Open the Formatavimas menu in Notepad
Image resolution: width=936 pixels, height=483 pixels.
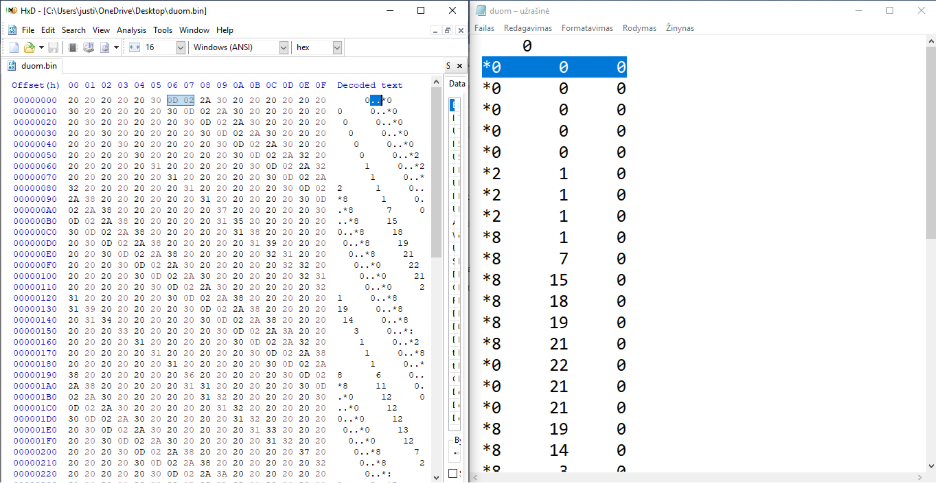pyautogui.click(x=587, y=28)
